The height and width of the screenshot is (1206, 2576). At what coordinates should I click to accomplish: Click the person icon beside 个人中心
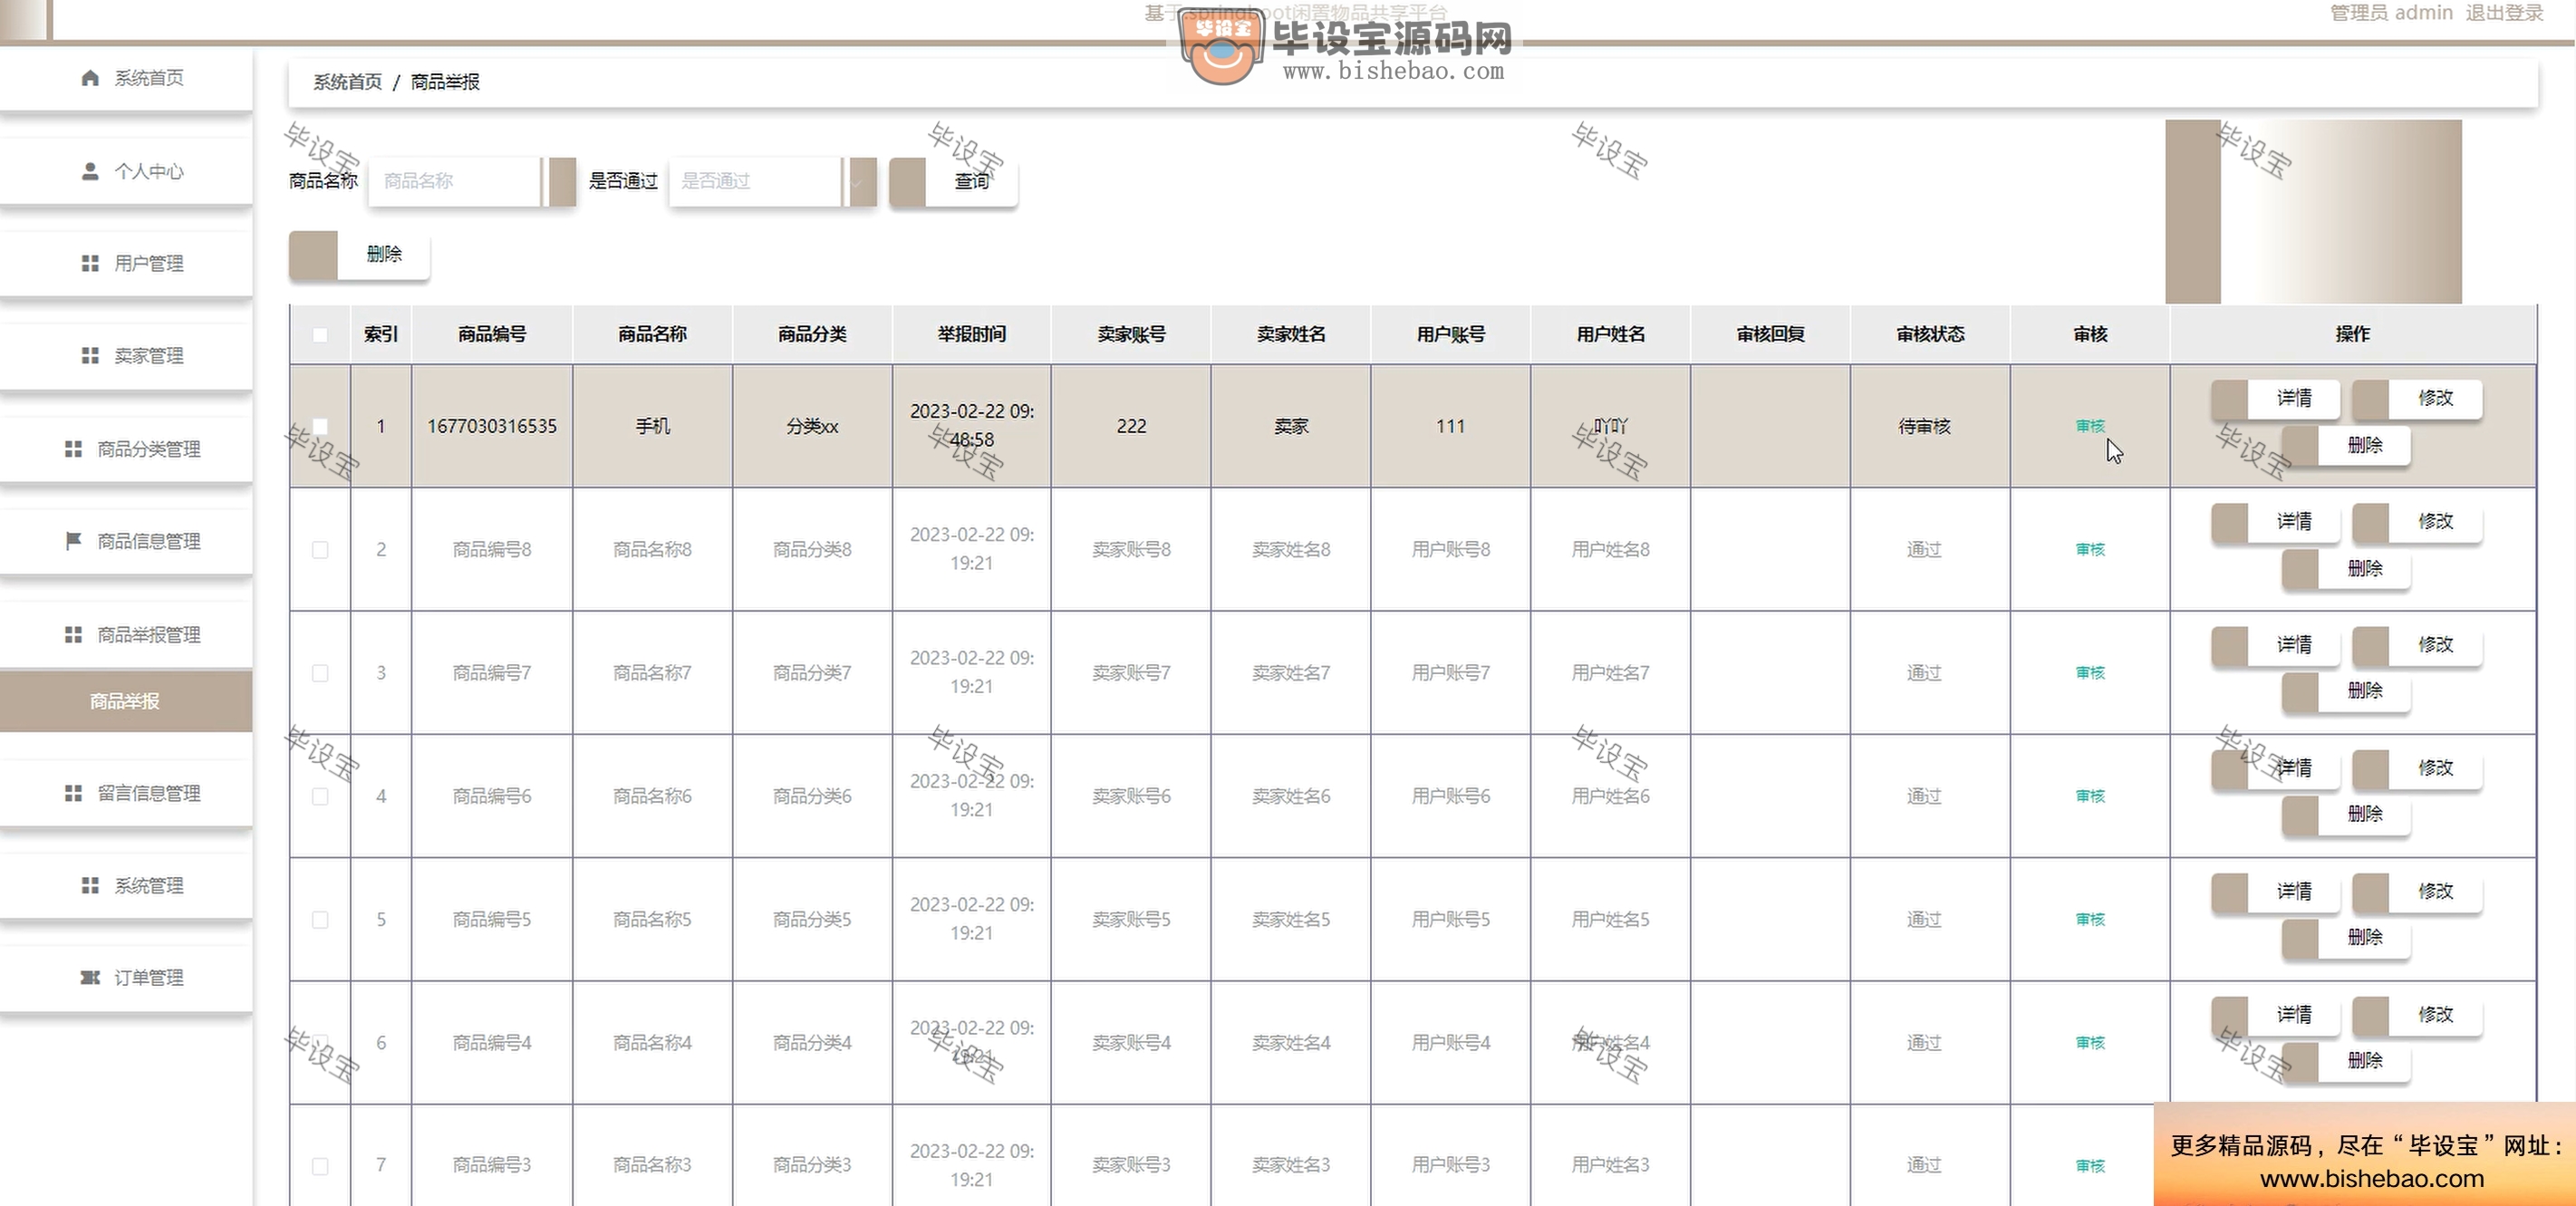click(x=90, y=171)
